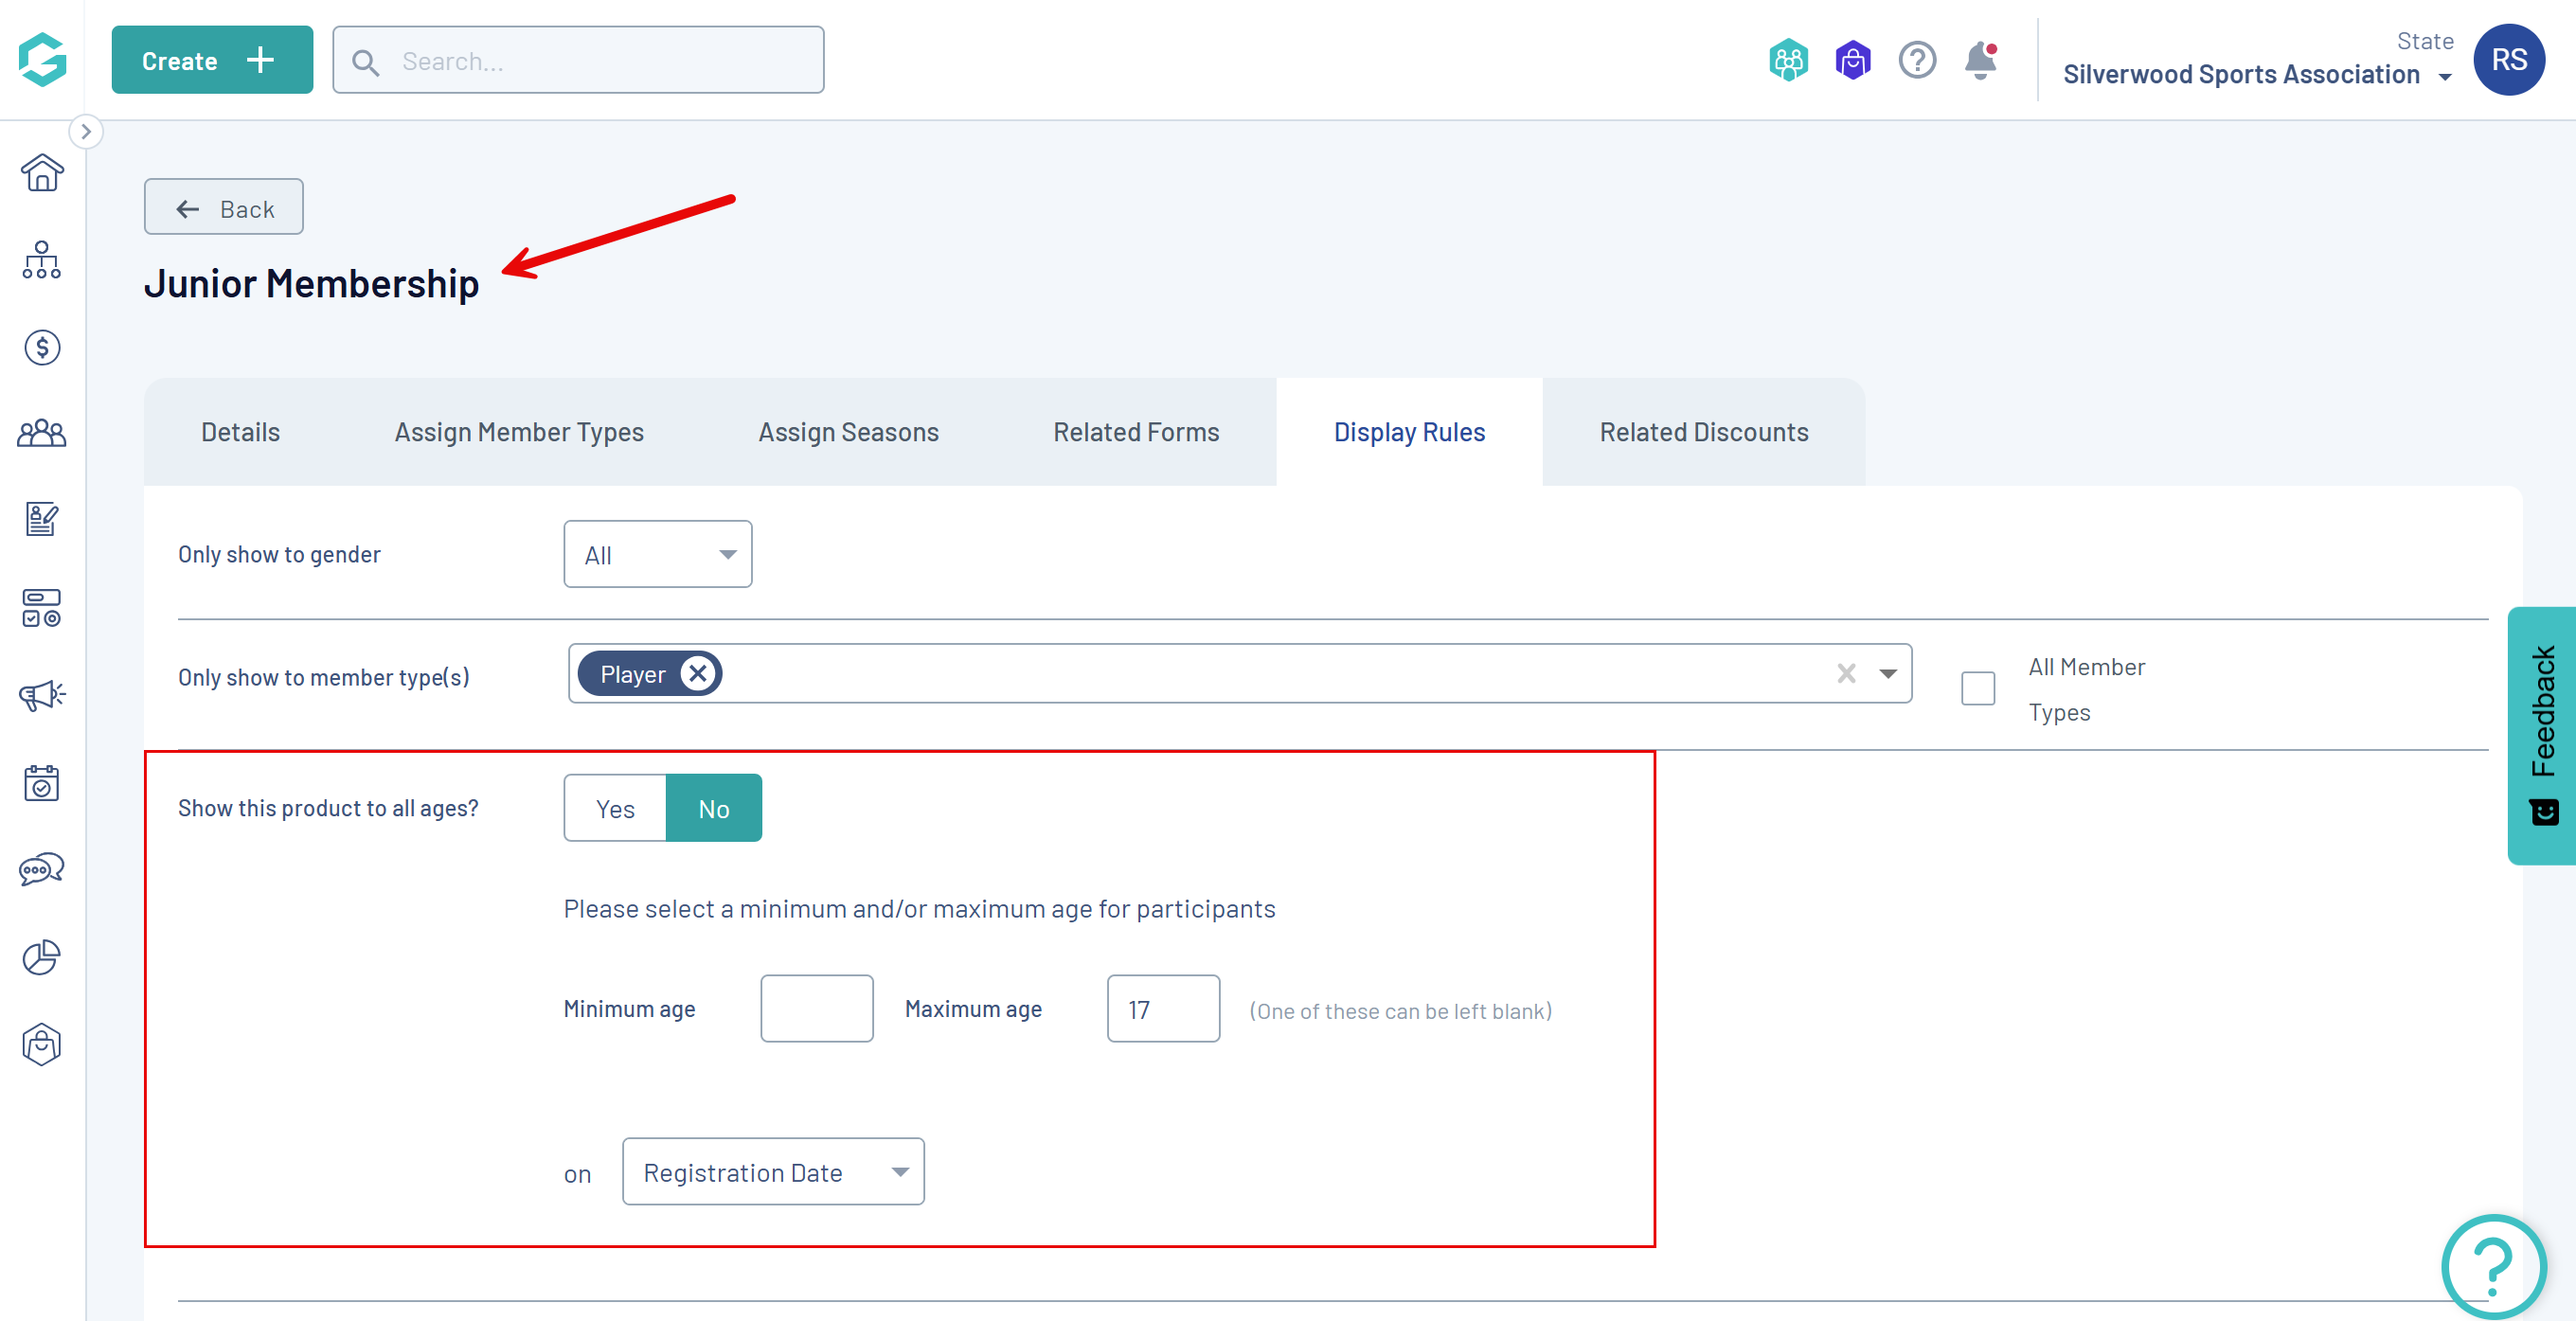This screenshot has height=1321, width=2576.
Task: Switch to the Related Discounts tab
Action: coord(1703,432)
